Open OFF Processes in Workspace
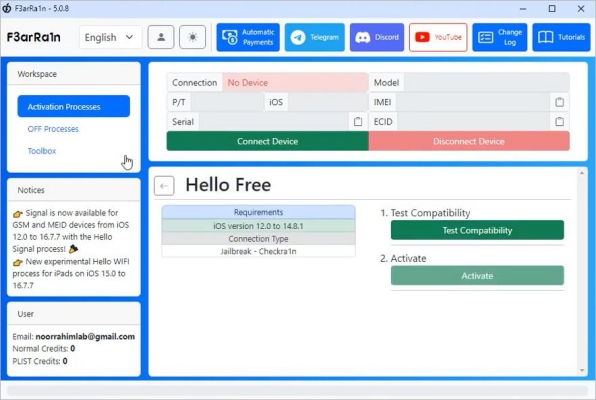 (53, 129)
